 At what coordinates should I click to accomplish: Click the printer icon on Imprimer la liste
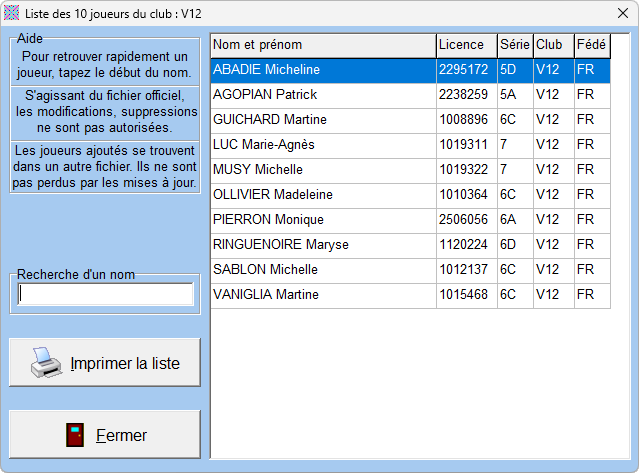point(46,362)
